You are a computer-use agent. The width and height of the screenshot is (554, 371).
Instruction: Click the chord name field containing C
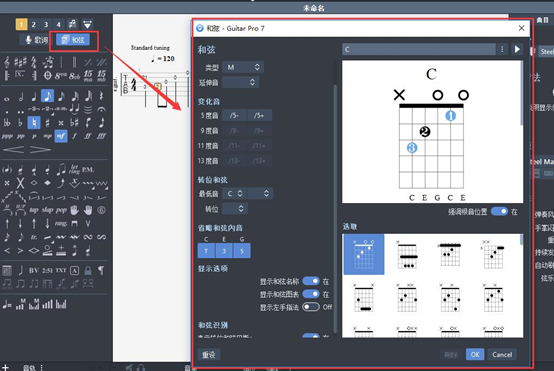[x=419, y=49]
